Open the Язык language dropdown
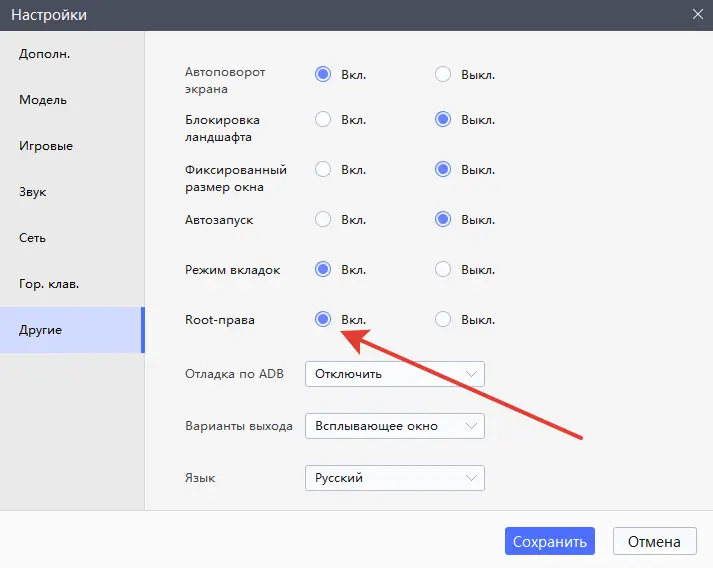Screen dimensions: 713x568 (395, 478)
